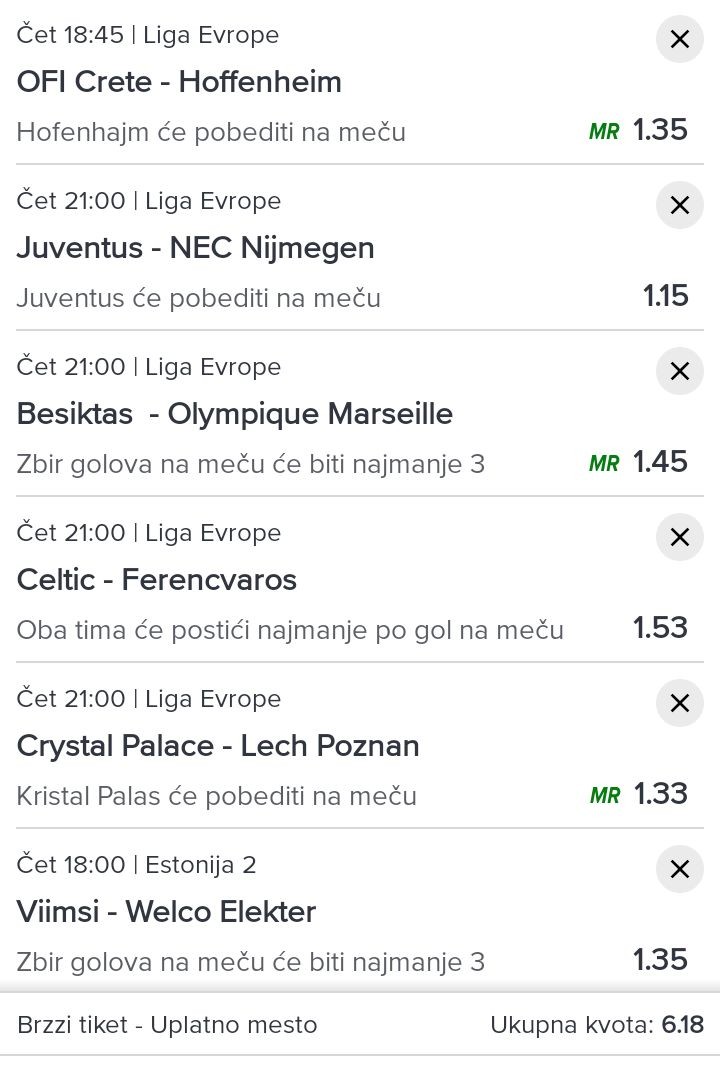Open Crystal Palace - Lech Poznan match

[218, 746]
